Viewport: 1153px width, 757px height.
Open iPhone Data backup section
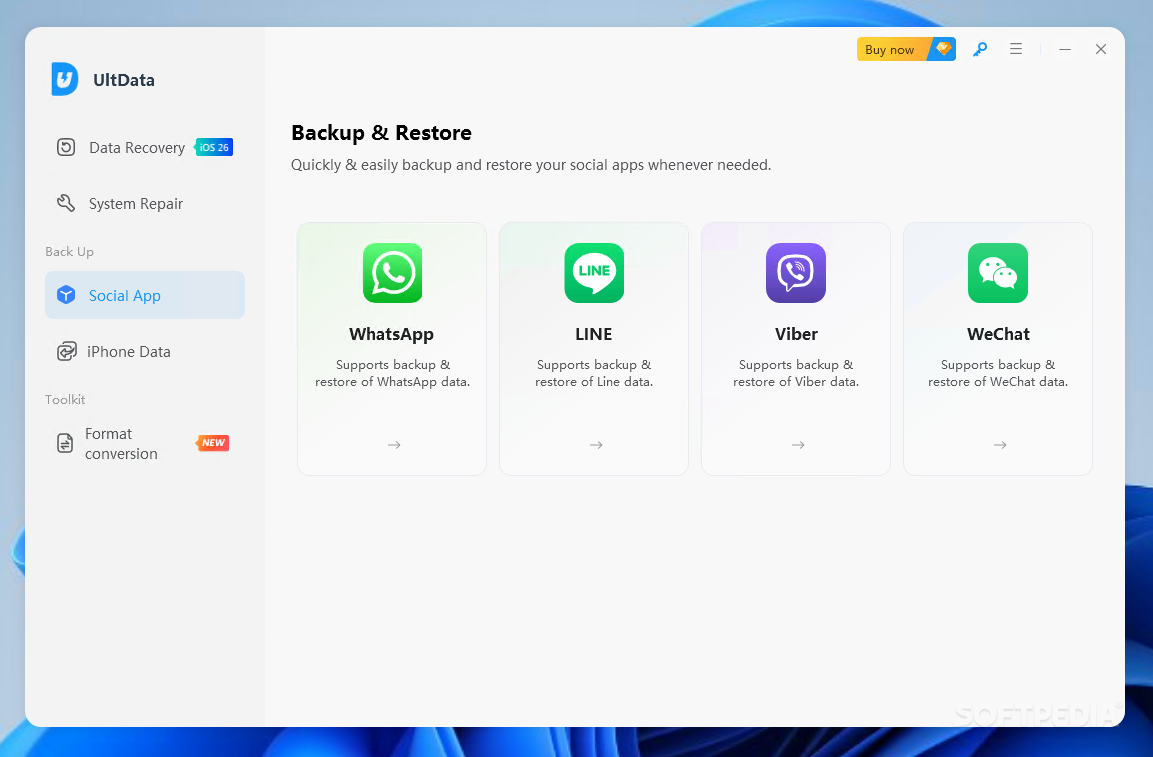point(145,352)
